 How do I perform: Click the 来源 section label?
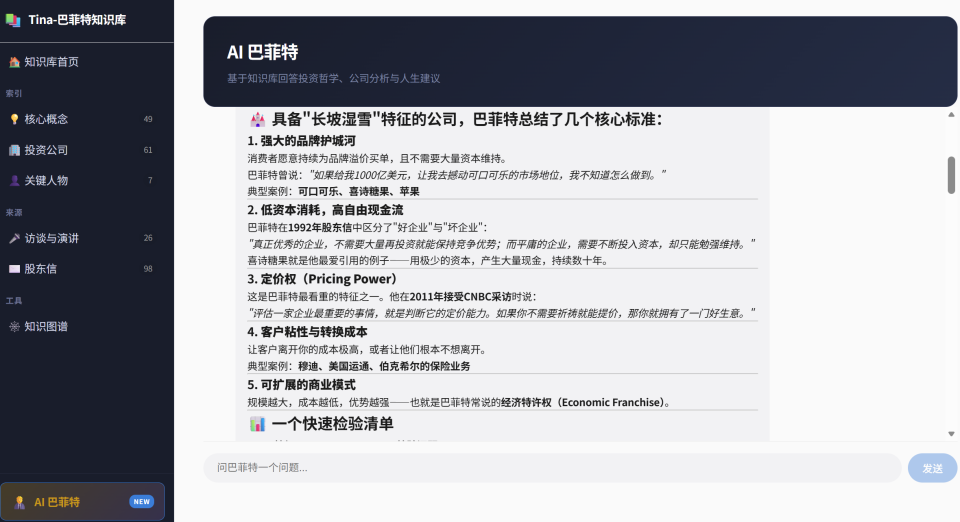pyautogui.click(x=13, y=212)
